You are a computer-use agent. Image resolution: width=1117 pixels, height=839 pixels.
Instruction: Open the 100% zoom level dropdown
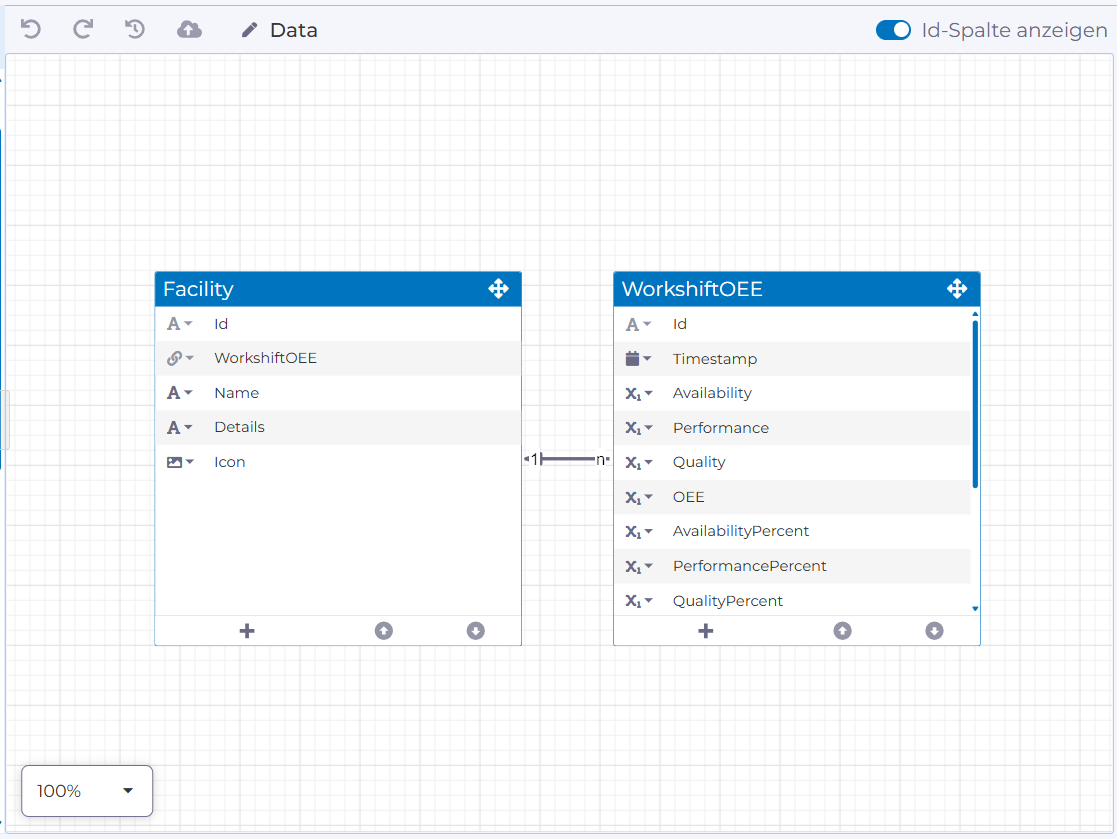coord(87,791)
